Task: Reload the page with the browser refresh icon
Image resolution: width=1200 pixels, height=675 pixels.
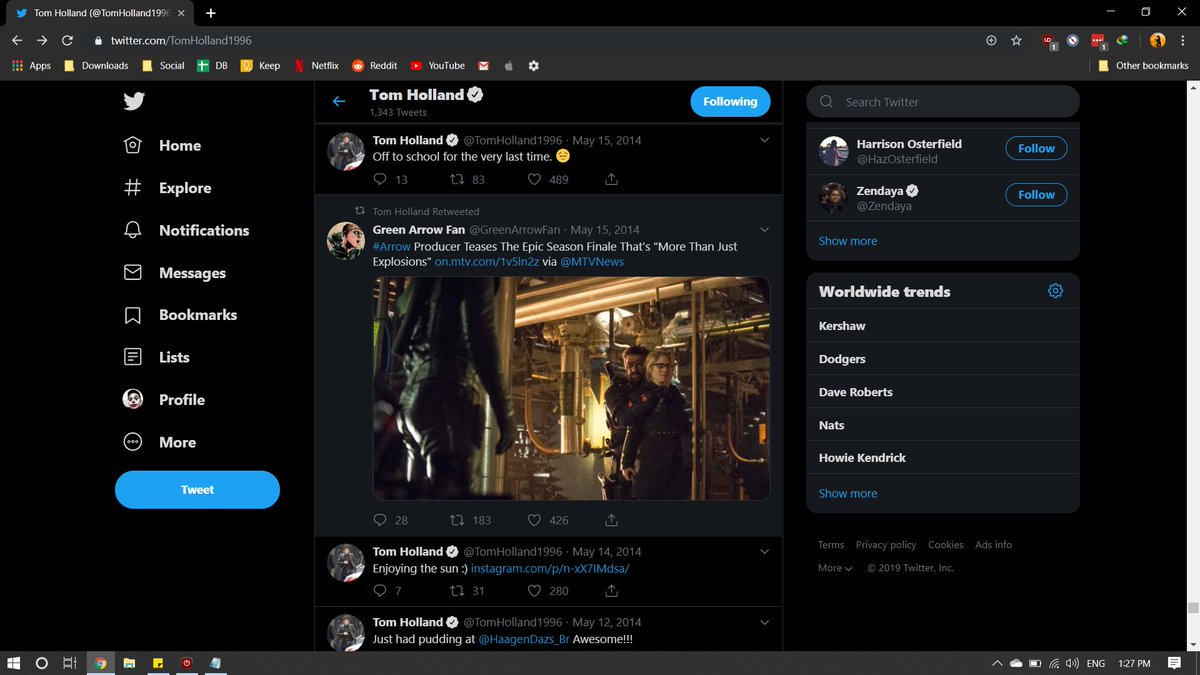Action: point(67,40)
